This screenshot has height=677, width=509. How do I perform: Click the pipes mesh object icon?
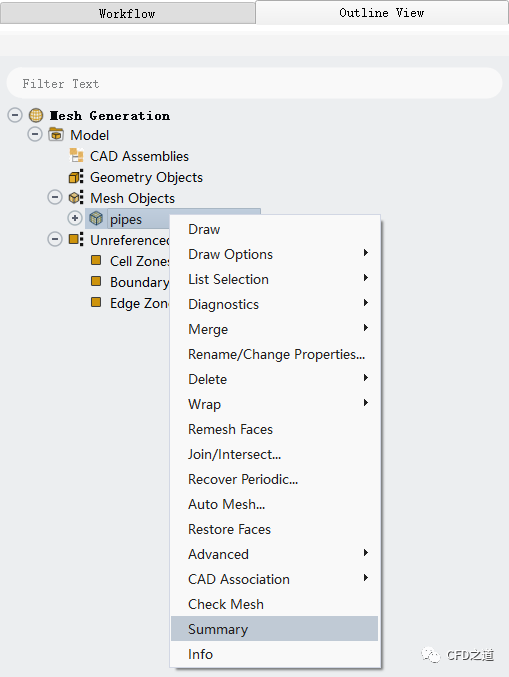(x=96, y=218)
